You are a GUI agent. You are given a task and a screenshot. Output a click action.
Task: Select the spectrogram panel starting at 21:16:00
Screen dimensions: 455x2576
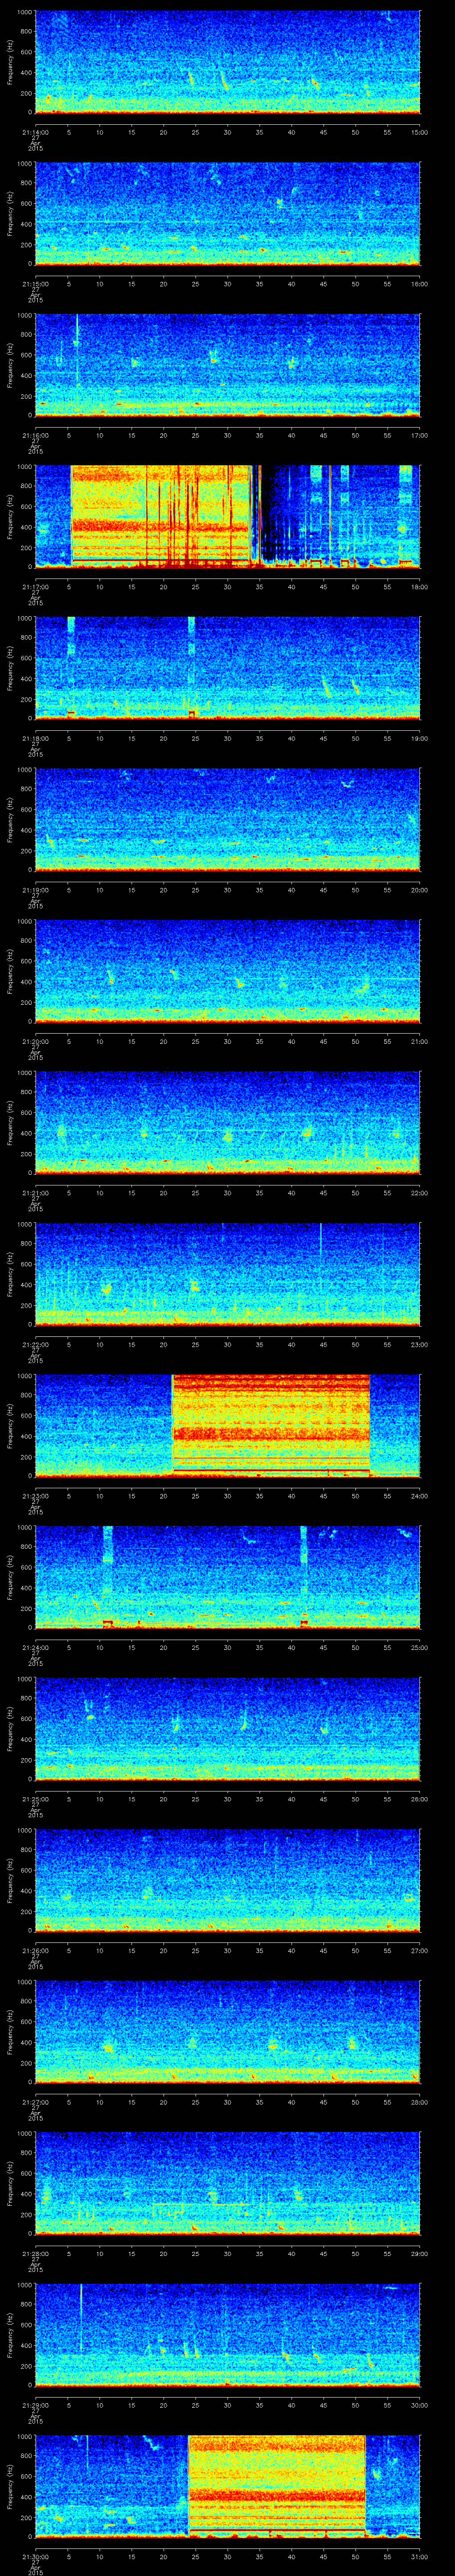pyautogui.click(x=228, y=365)
